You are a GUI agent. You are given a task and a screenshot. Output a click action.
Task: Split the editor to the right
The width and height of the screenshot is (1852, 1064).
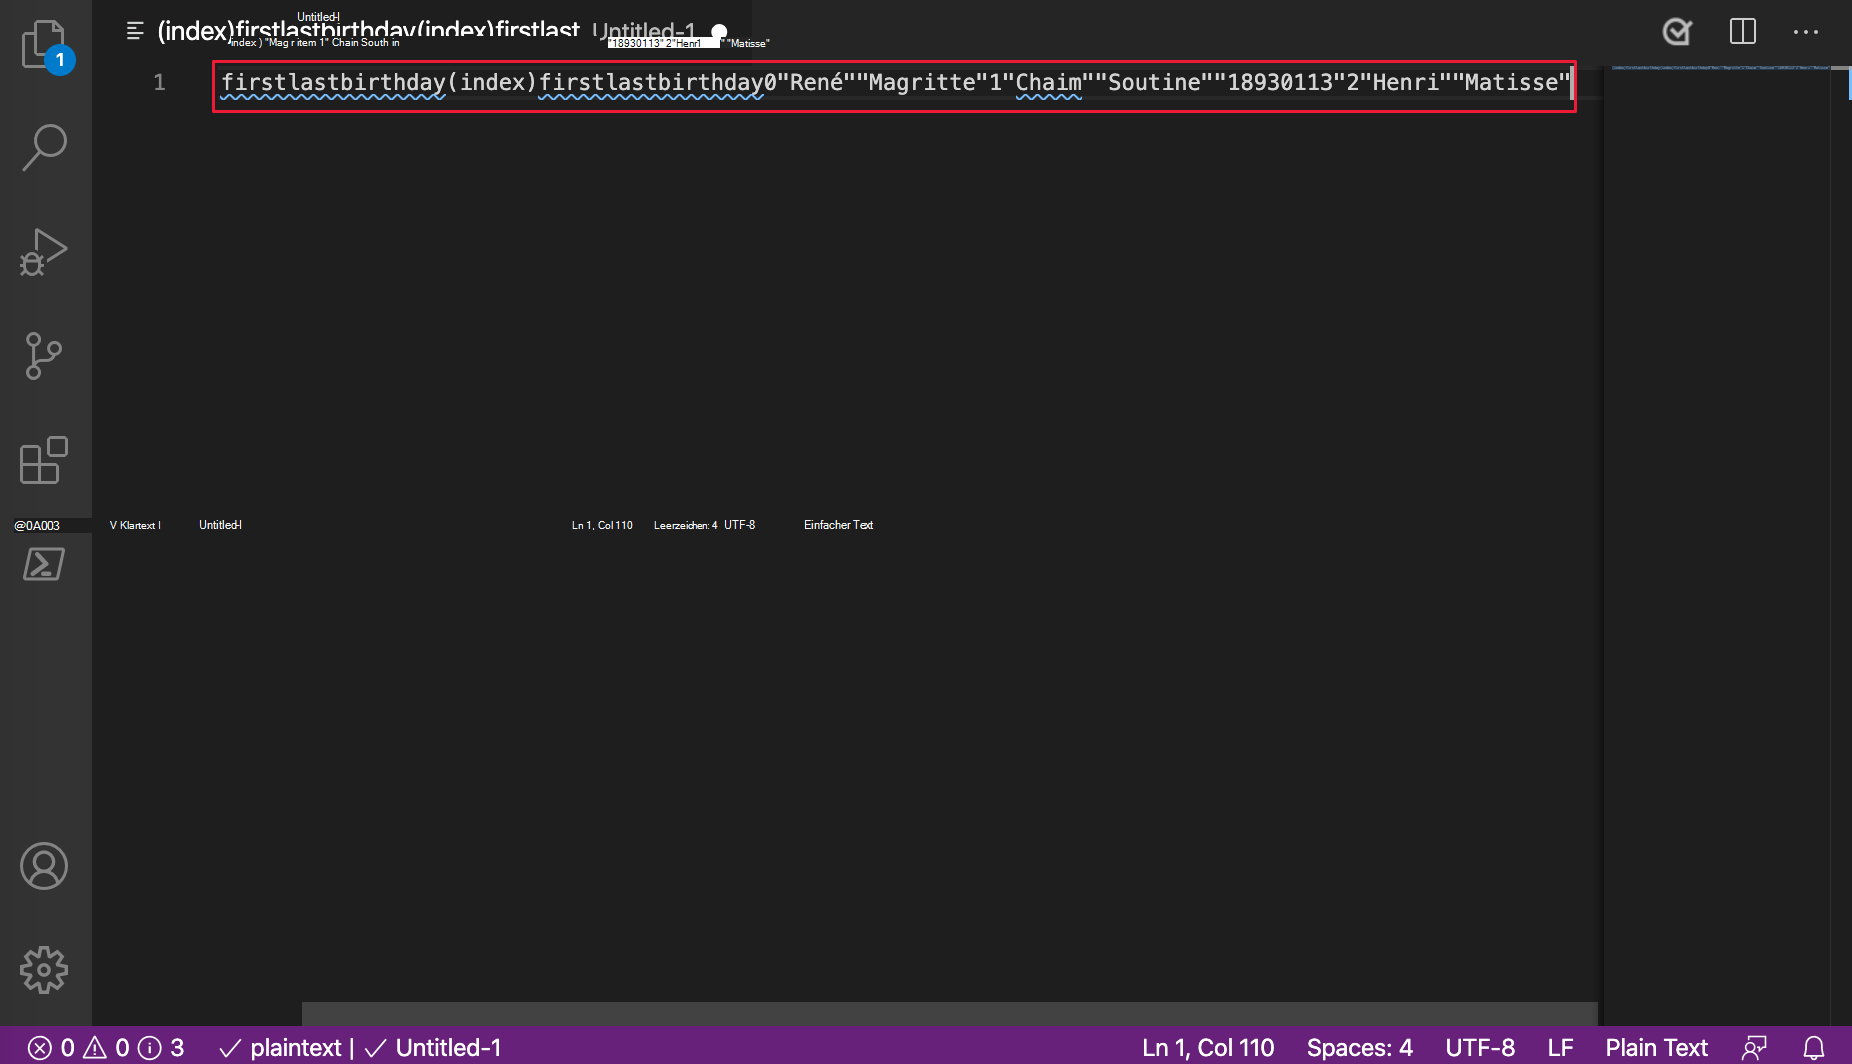[1743, 32]
